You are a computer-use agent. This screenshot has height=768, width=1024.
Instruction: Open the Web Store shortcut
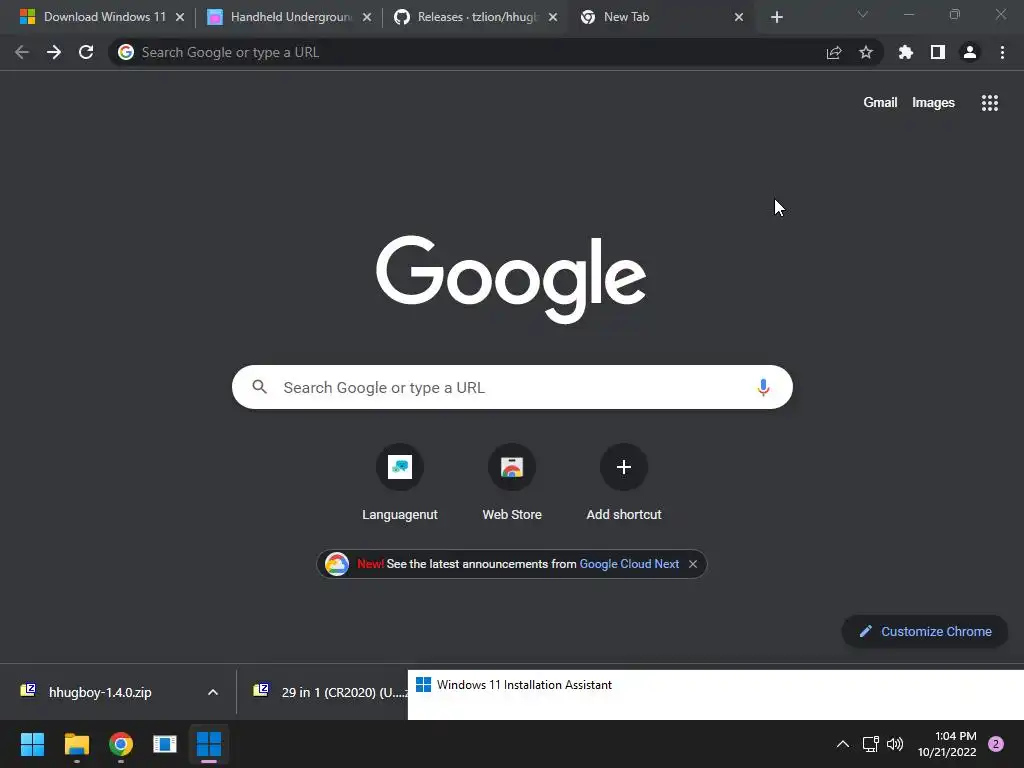[x=512, y=482]
